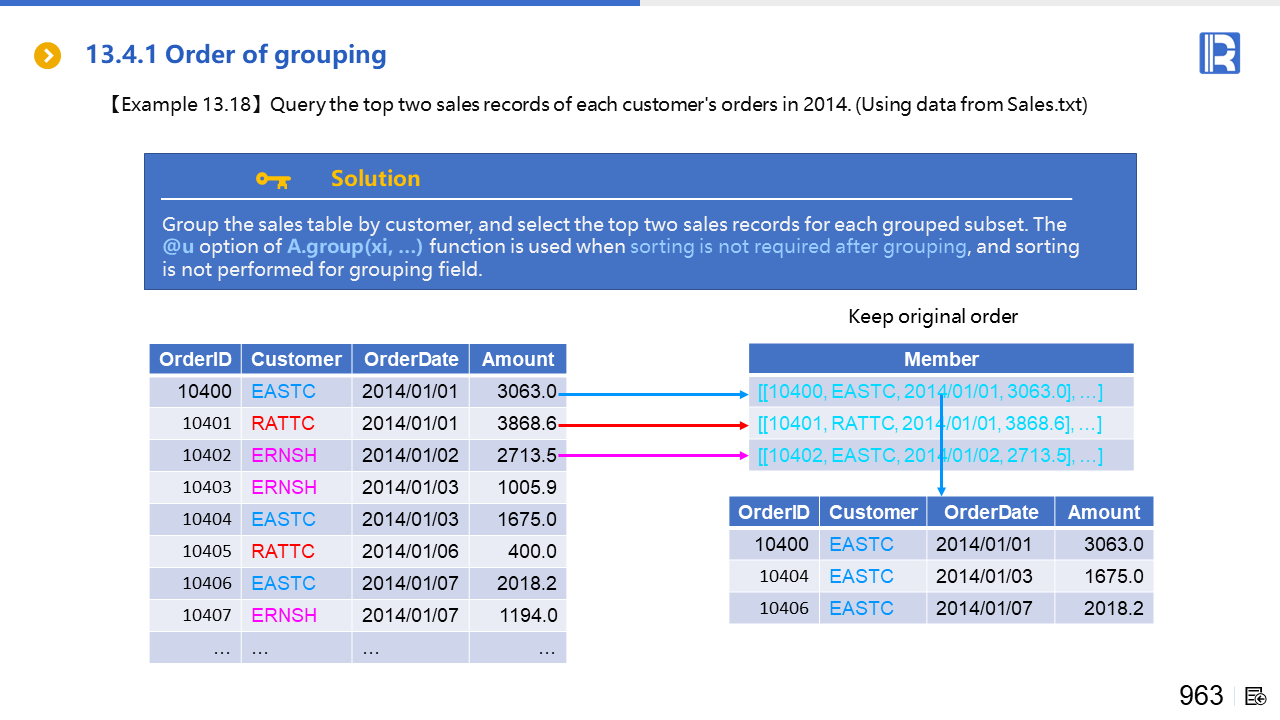Click the blue R logo icon
This screenshot has width=1280, height=720.
1219,53
